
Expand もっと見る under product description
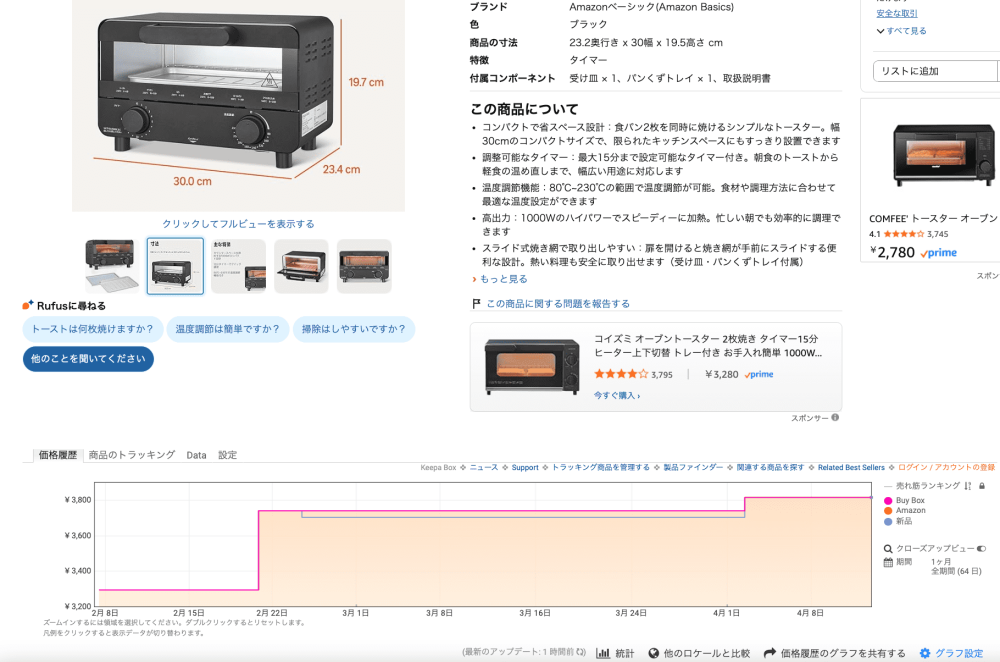coord(500,279)
